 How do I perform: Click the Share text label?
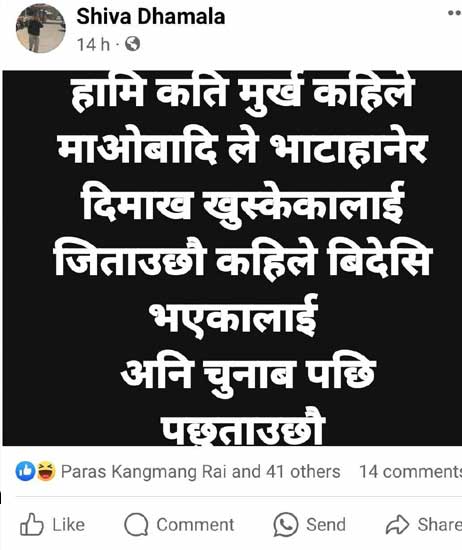pyautogui.click(x=440, y=525)
